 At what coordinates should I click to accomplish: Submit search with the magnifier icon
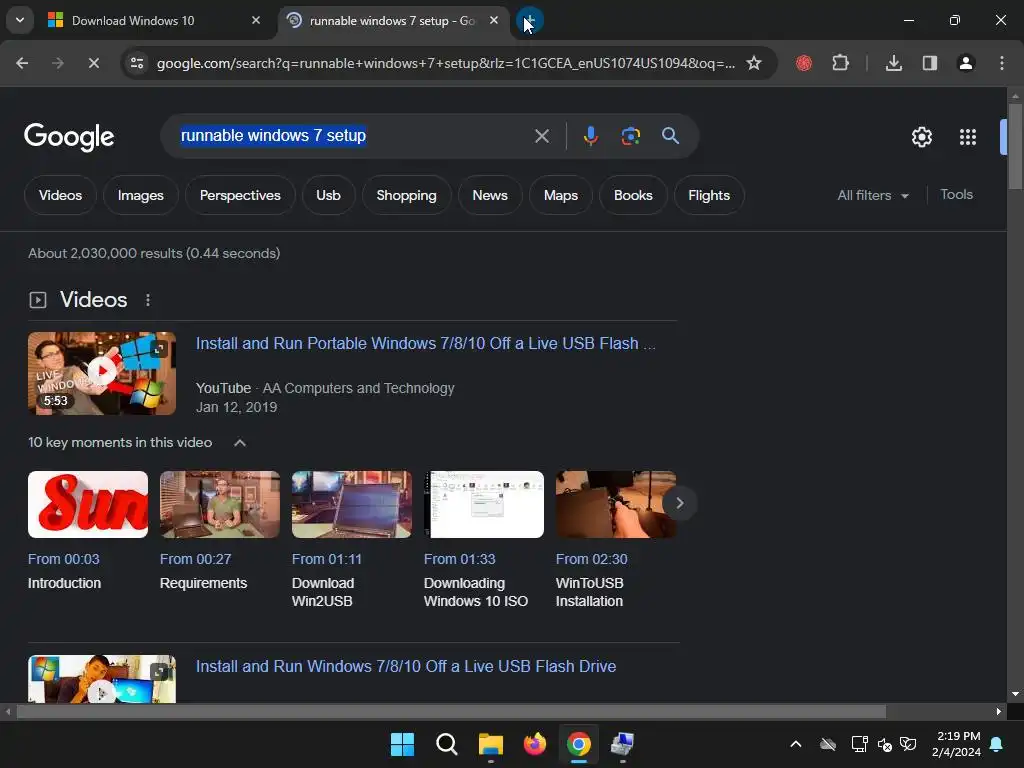point(671,136)
